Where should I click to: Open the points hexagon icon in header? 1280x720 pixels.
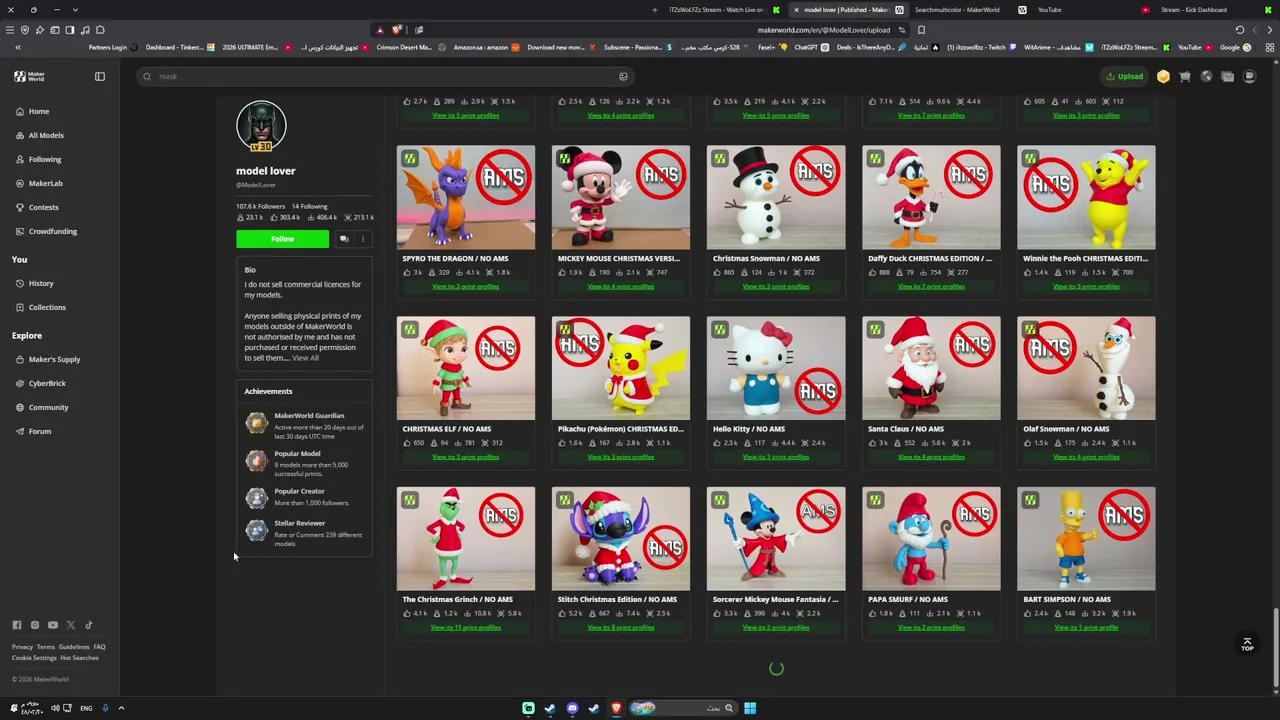pos(1163,76)
